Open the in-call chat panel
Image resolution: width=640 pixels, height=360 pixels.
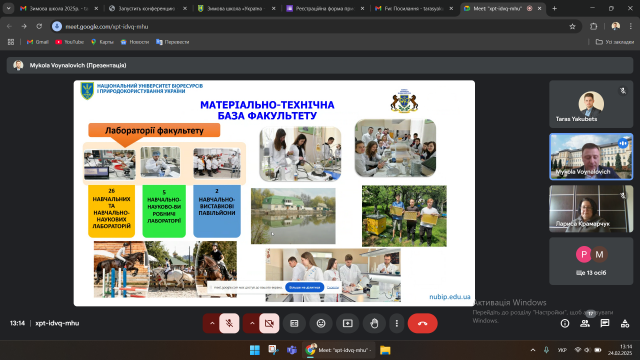(605, 323)
